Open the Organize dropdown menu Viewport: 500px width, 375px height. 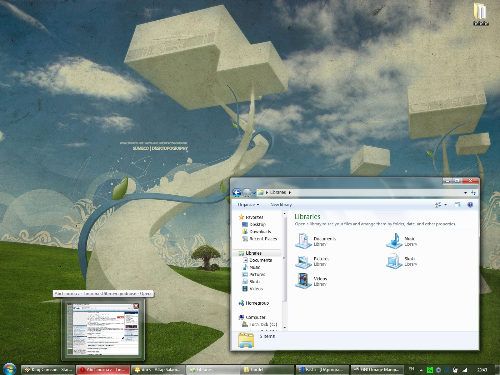248,205
